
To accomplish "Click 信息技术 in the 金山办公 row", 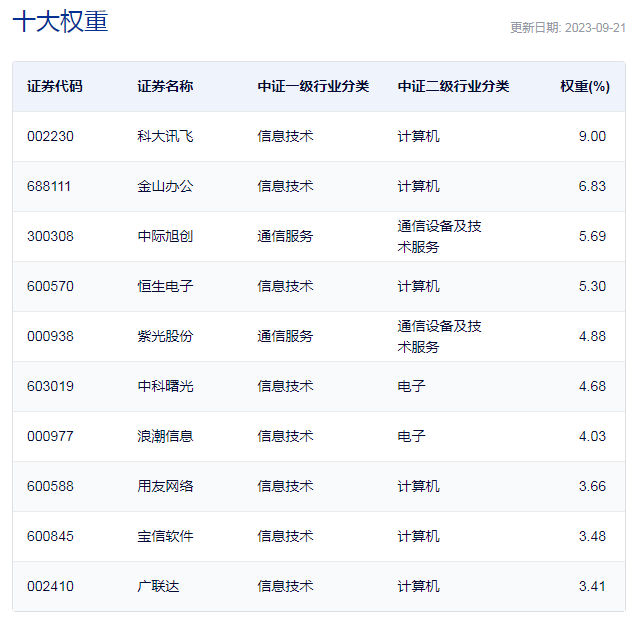I will click(285, 186).
